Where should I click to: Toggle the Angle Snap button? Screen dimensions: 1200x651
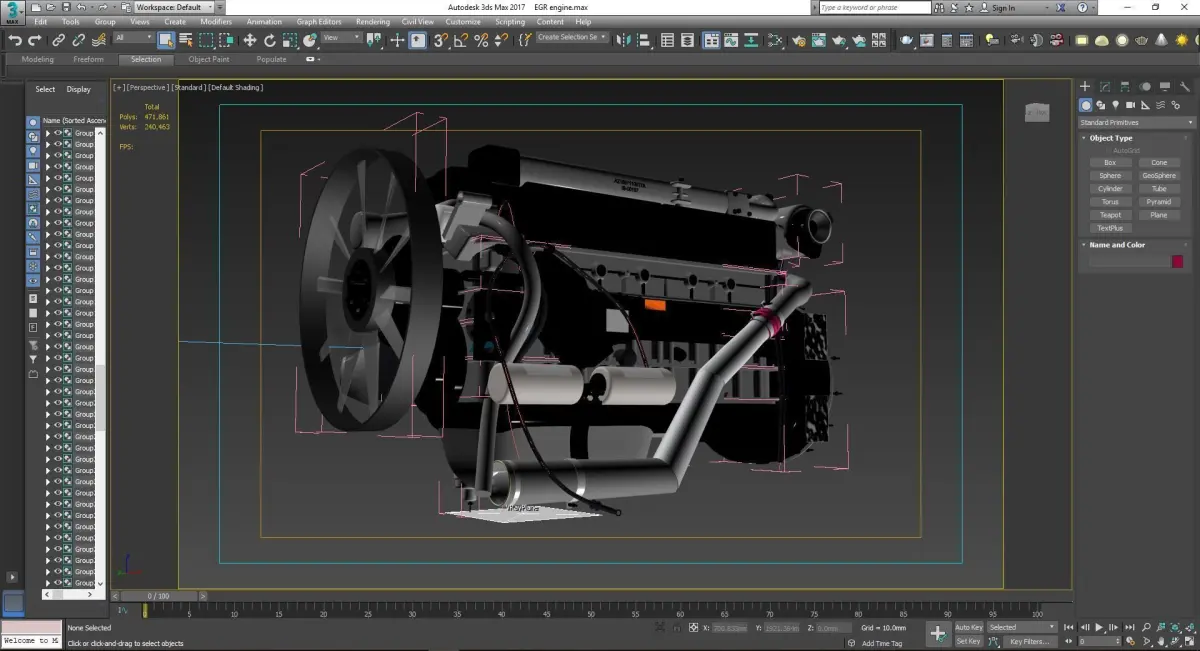[x=461, y=41]
